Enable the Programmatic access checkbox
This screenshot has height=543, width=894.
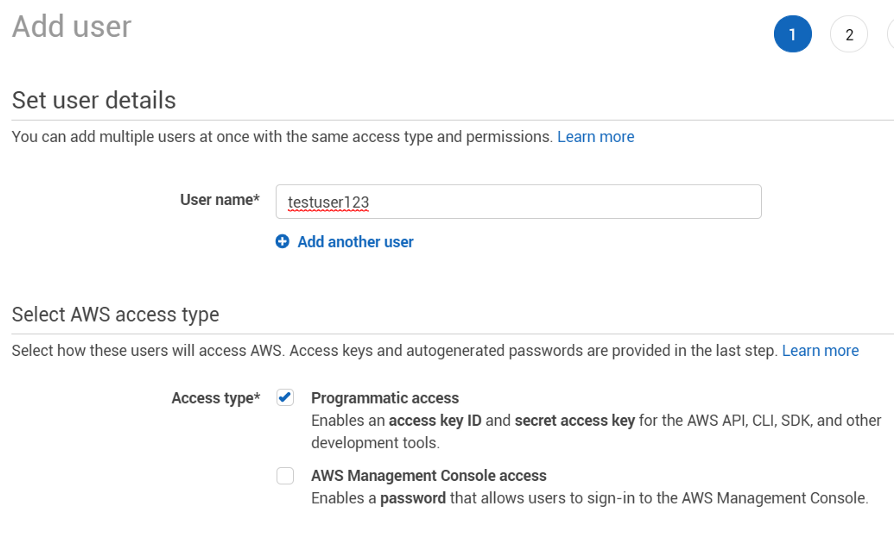[x=285, y=397]
